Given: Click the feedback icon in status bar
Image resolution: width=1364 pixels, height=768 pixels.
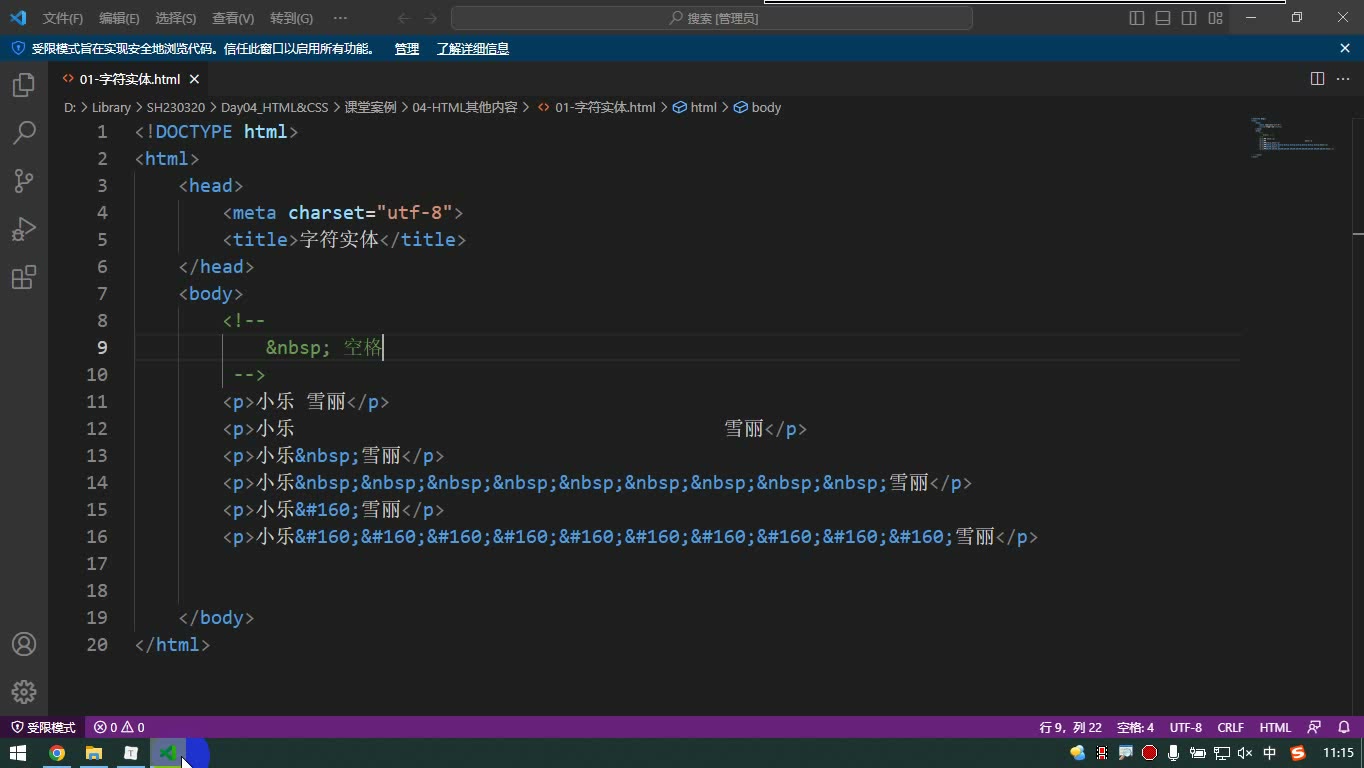Looking at the screenshot, I should coord(1315,727).
